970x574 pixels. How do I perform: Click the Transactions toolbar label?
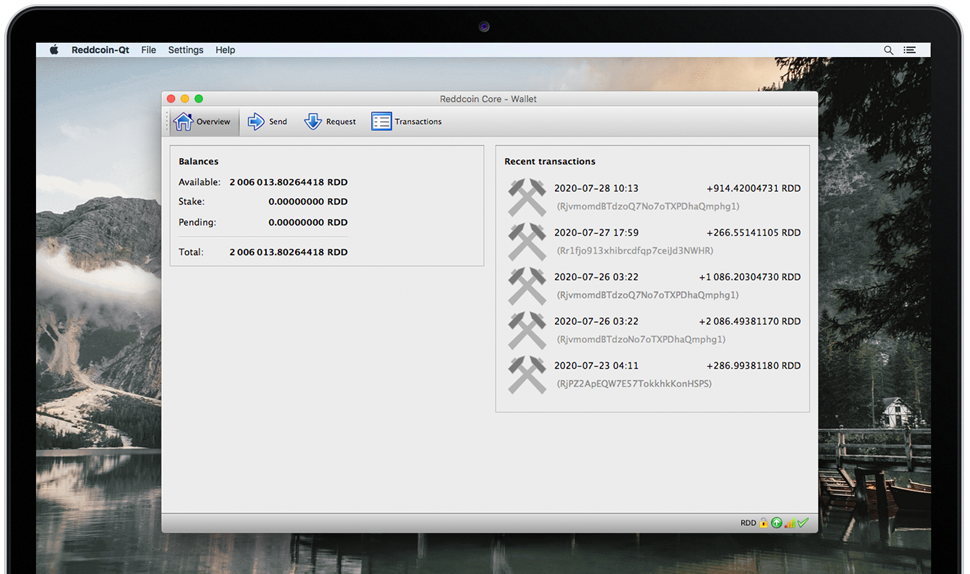coord(418,122)
